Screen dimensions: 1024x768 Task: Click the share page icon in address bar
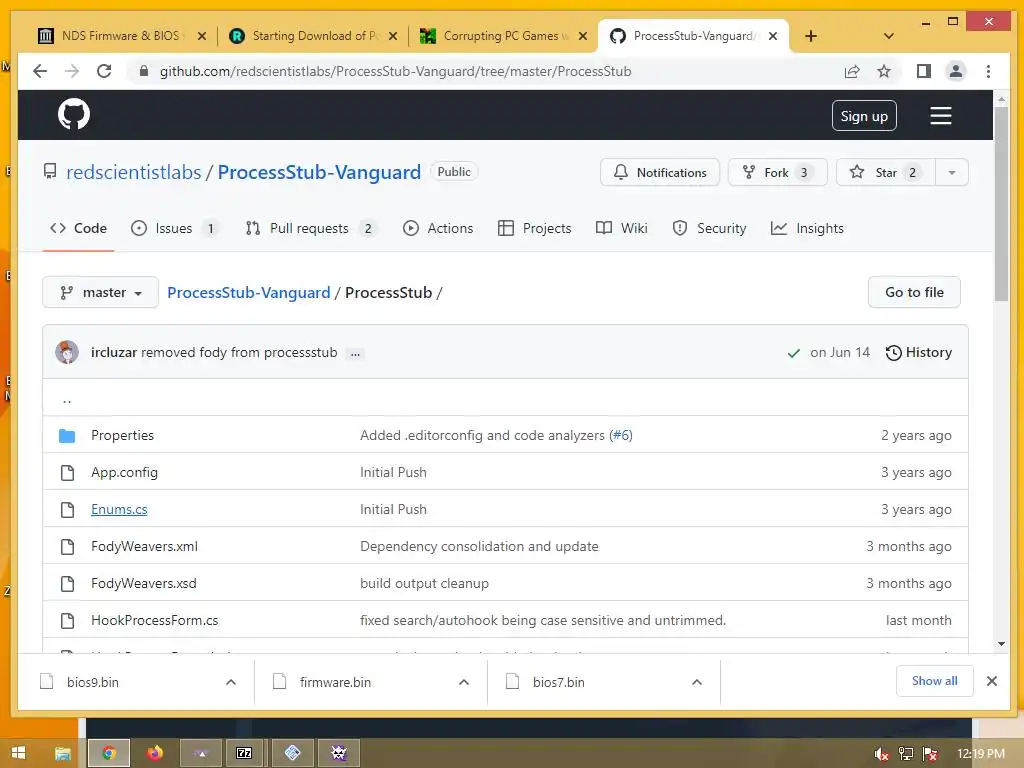click(852, 71)
